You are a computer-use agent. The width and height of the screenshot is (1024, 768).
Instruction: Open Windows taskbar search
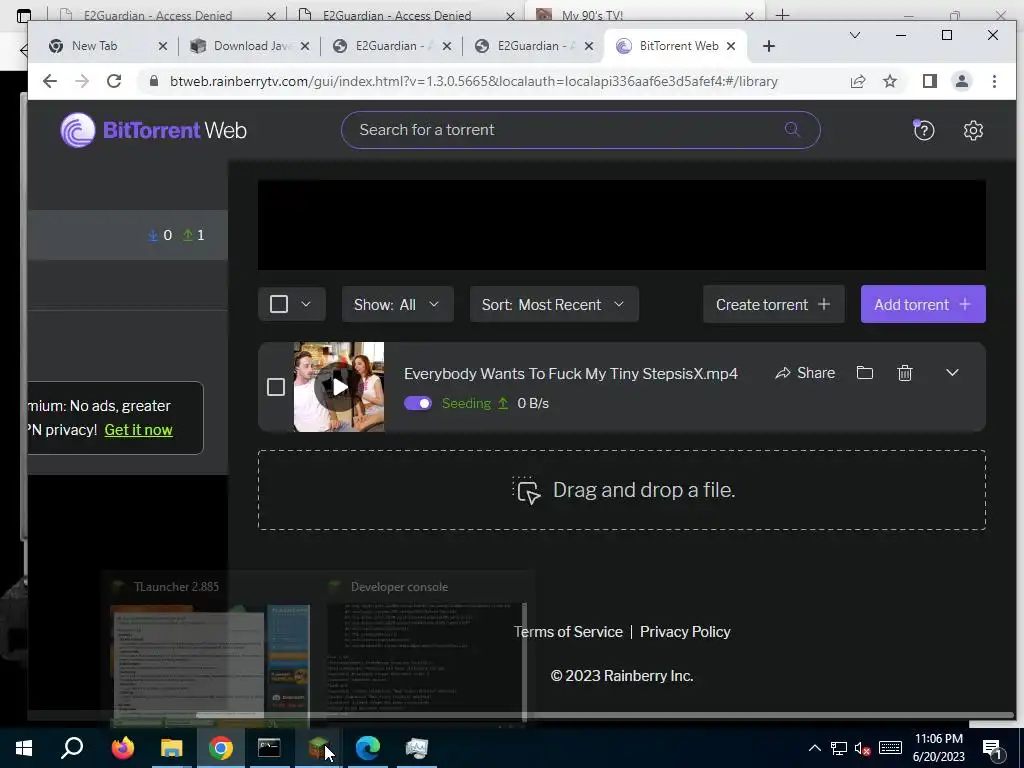72,747
